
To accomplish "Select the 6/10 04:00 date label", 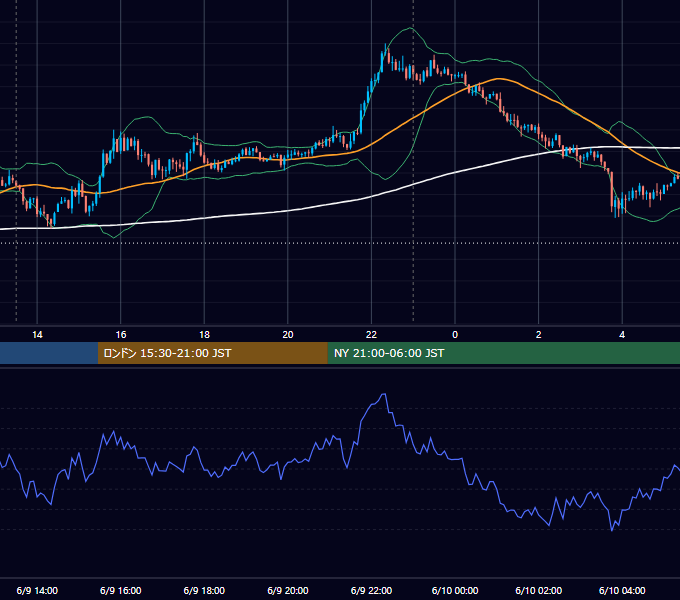I will (622, 590).
